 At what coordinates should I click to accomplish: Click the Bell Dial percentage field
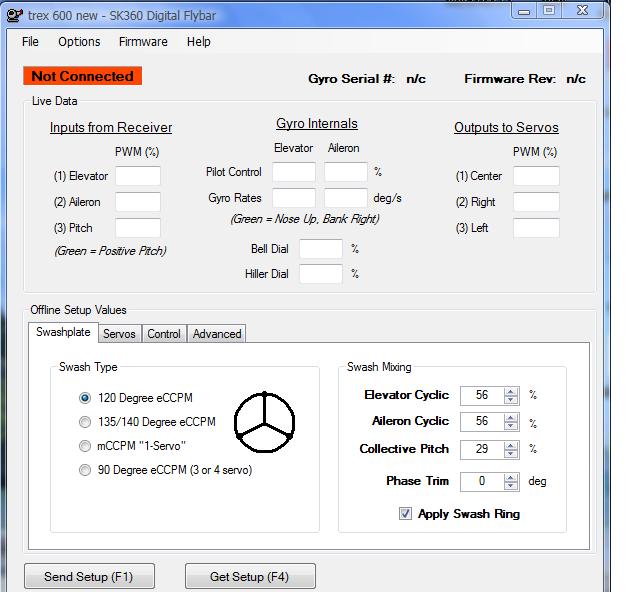321,249
